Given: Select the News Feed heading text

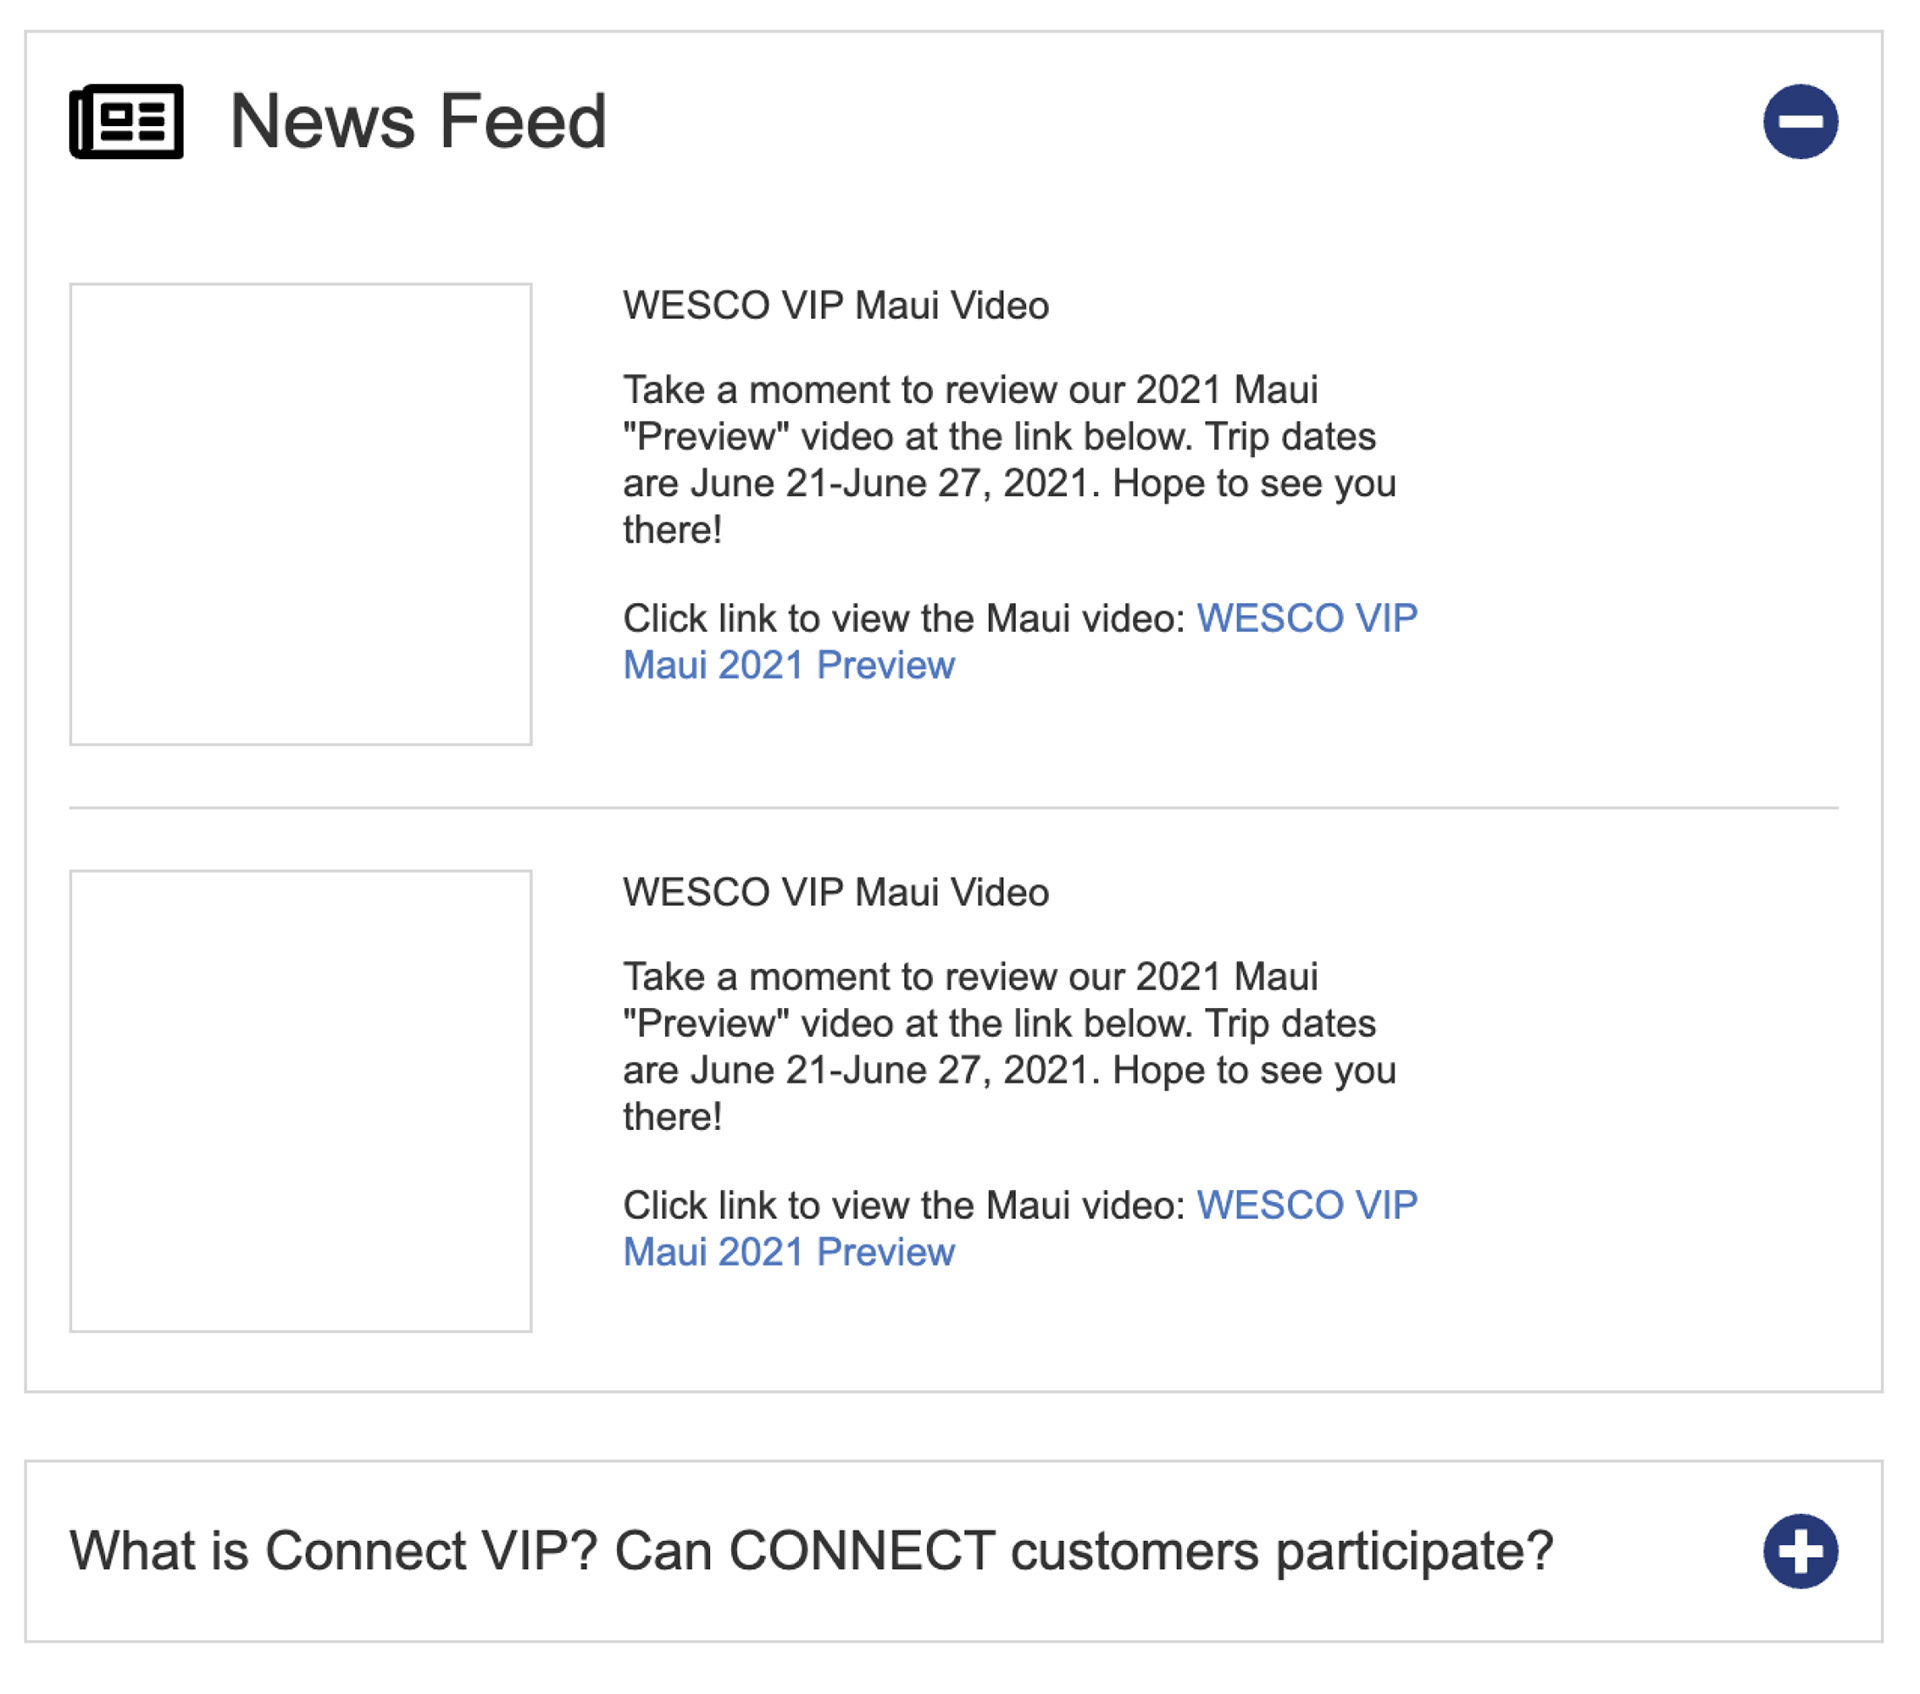Looking at the screenshot, I should [x=418, y=121].
